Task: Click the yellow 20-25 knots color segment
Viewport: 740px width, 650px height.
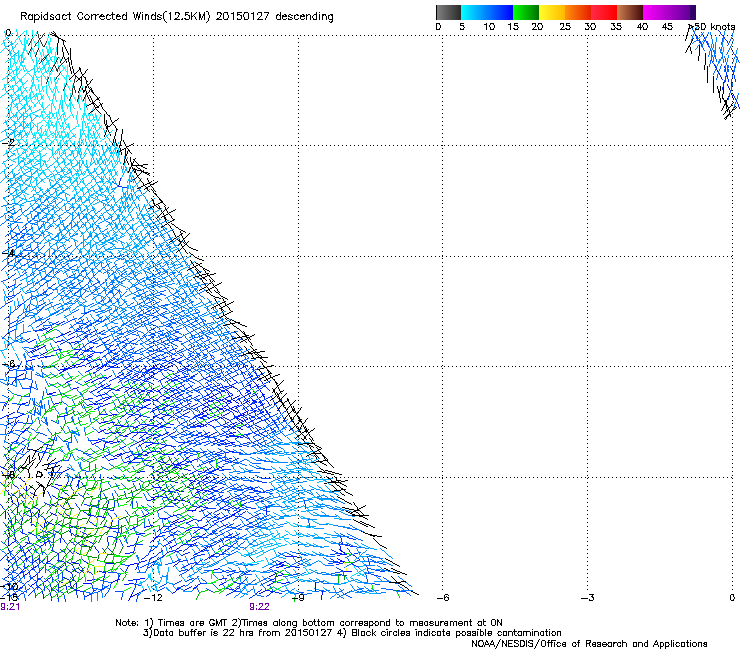Action: click(x=552, y=12)
